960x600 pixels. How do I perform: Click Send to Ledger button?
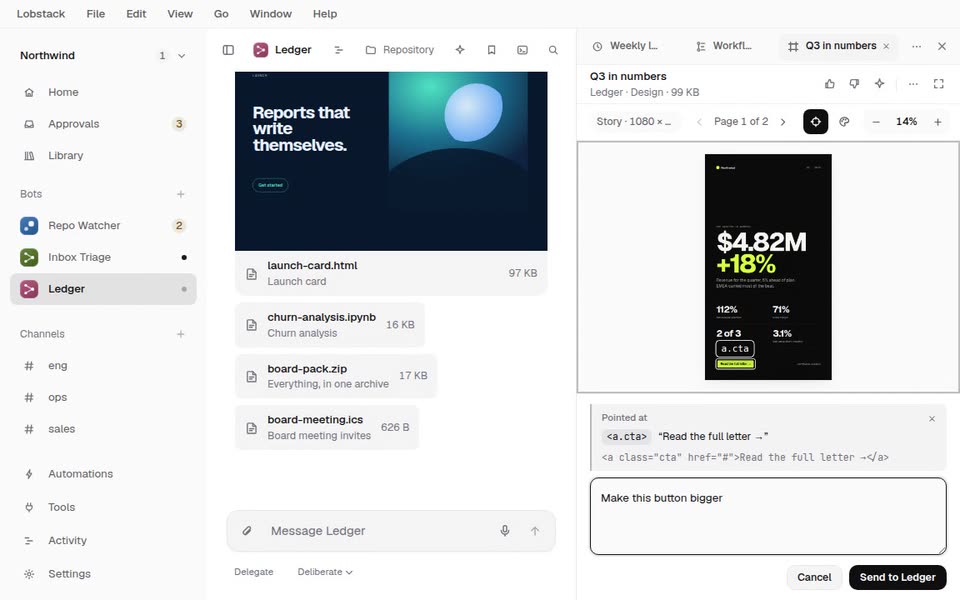(x=898, y=577)
